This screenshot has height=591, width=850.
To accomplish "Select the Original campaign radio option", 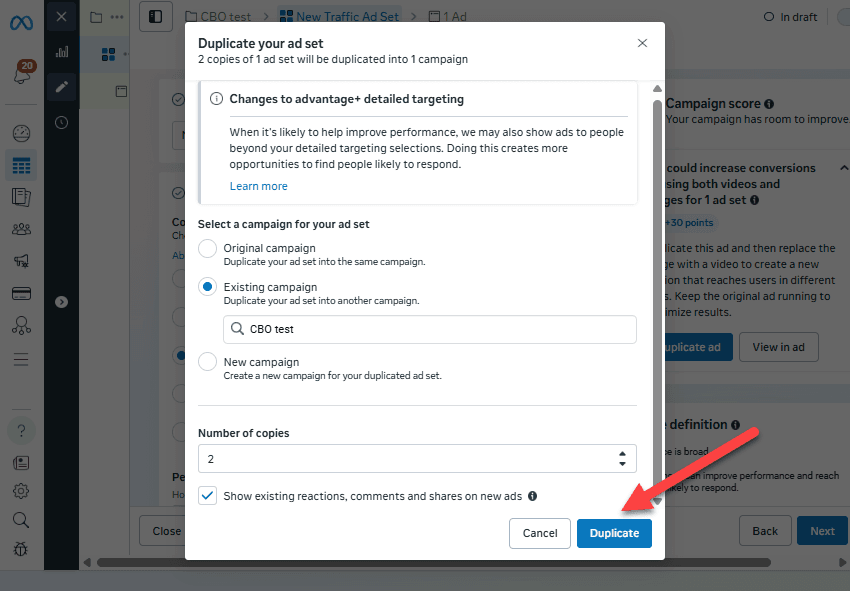I will (x=208, y=249).
